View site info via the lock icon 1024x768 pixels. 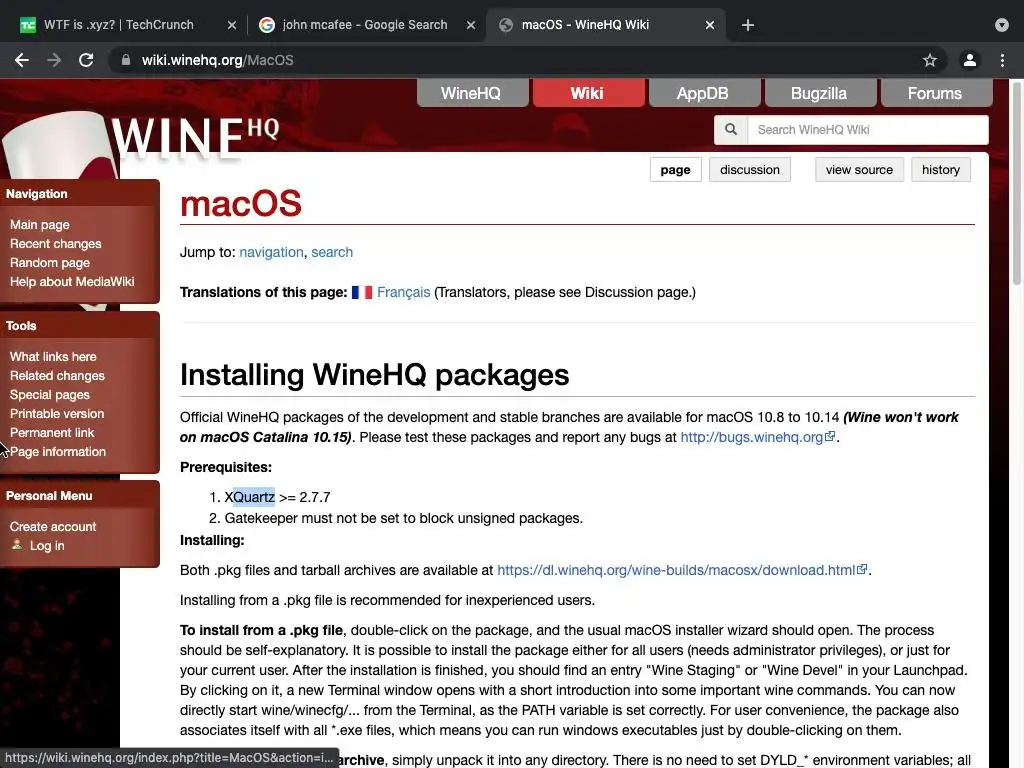point(126,60)
